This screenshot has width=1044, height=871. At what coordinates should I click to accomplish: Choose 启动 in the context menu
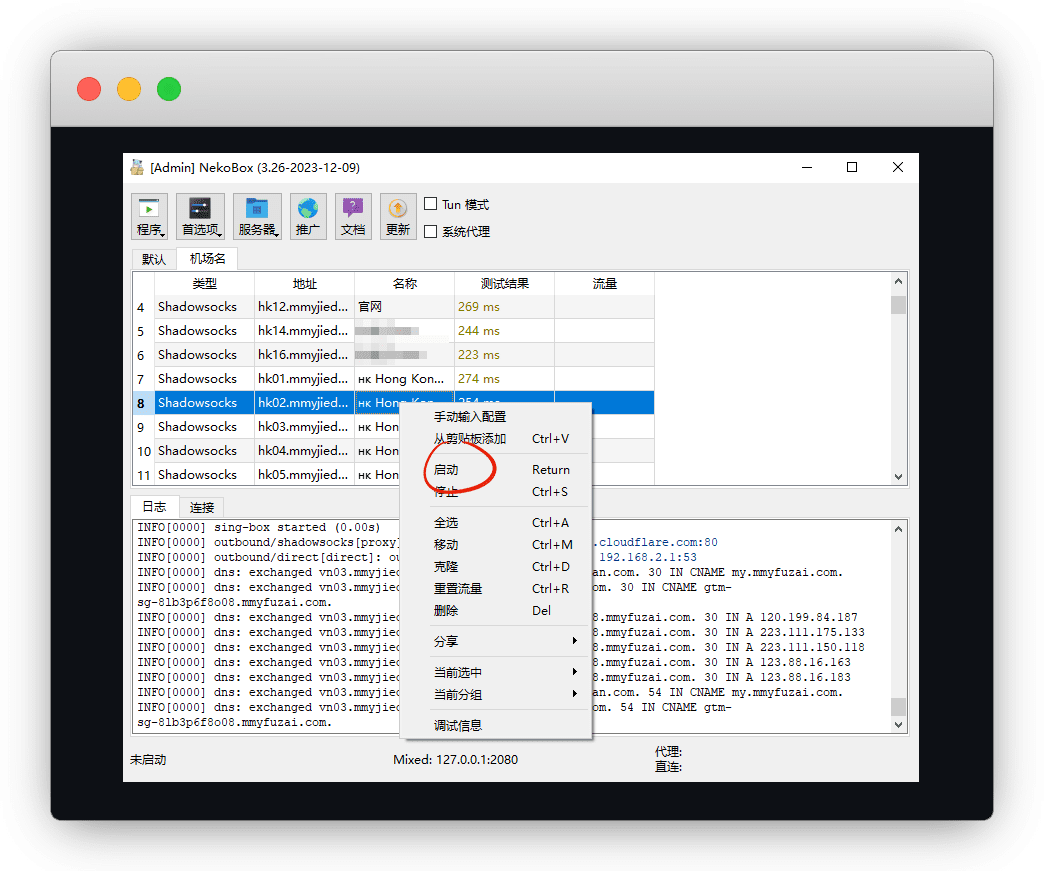[447, 470]
